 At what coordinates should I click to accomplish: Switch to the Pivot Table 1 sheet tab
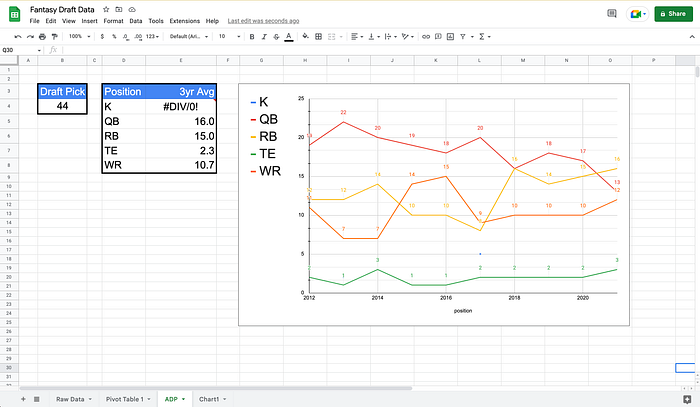128,399
